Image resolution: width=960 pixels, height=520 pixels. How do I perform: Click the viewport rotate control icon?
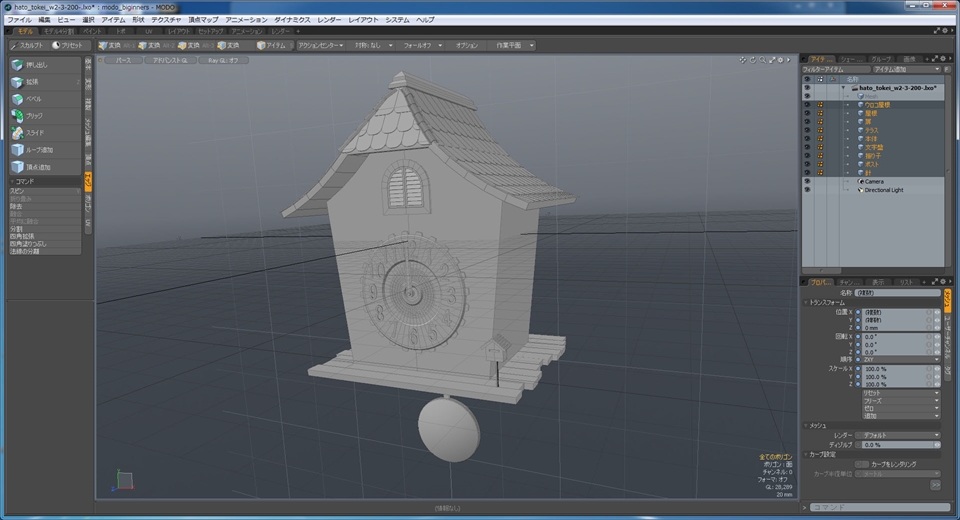[x=752, y=60]
